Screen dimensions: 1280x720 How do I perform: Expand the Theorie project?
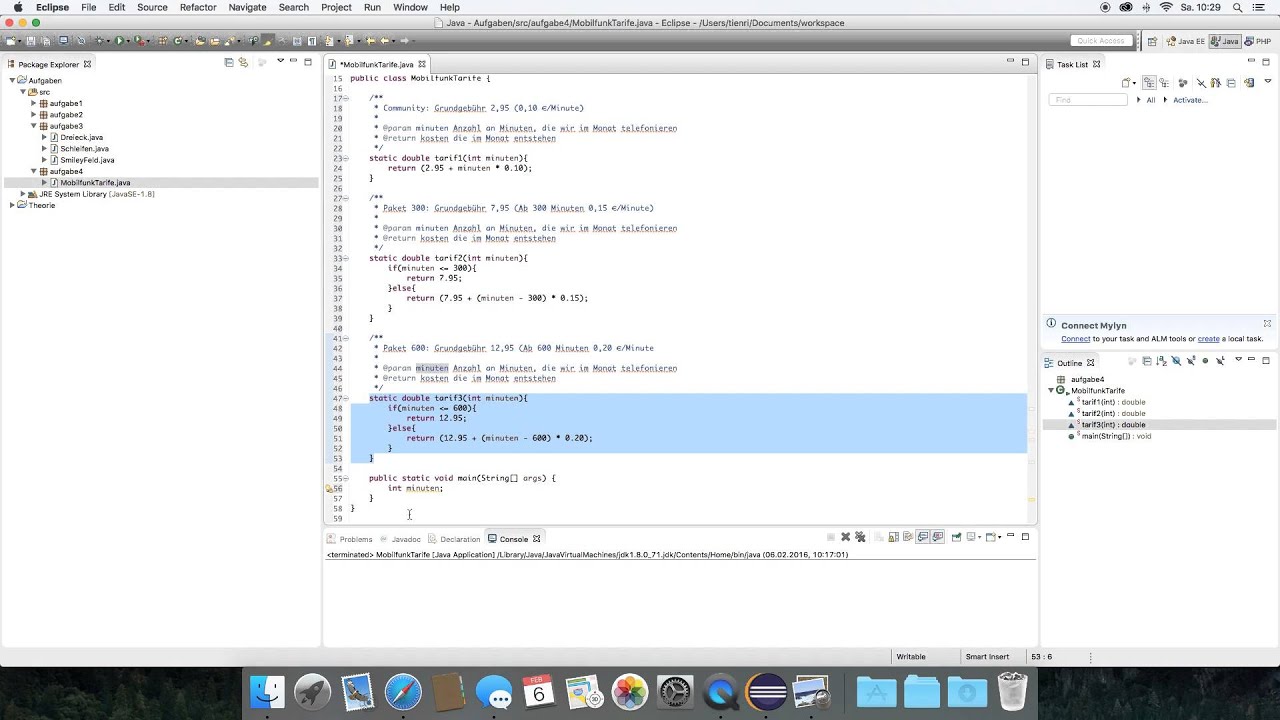pyautogui.click(x=12, y=205)
